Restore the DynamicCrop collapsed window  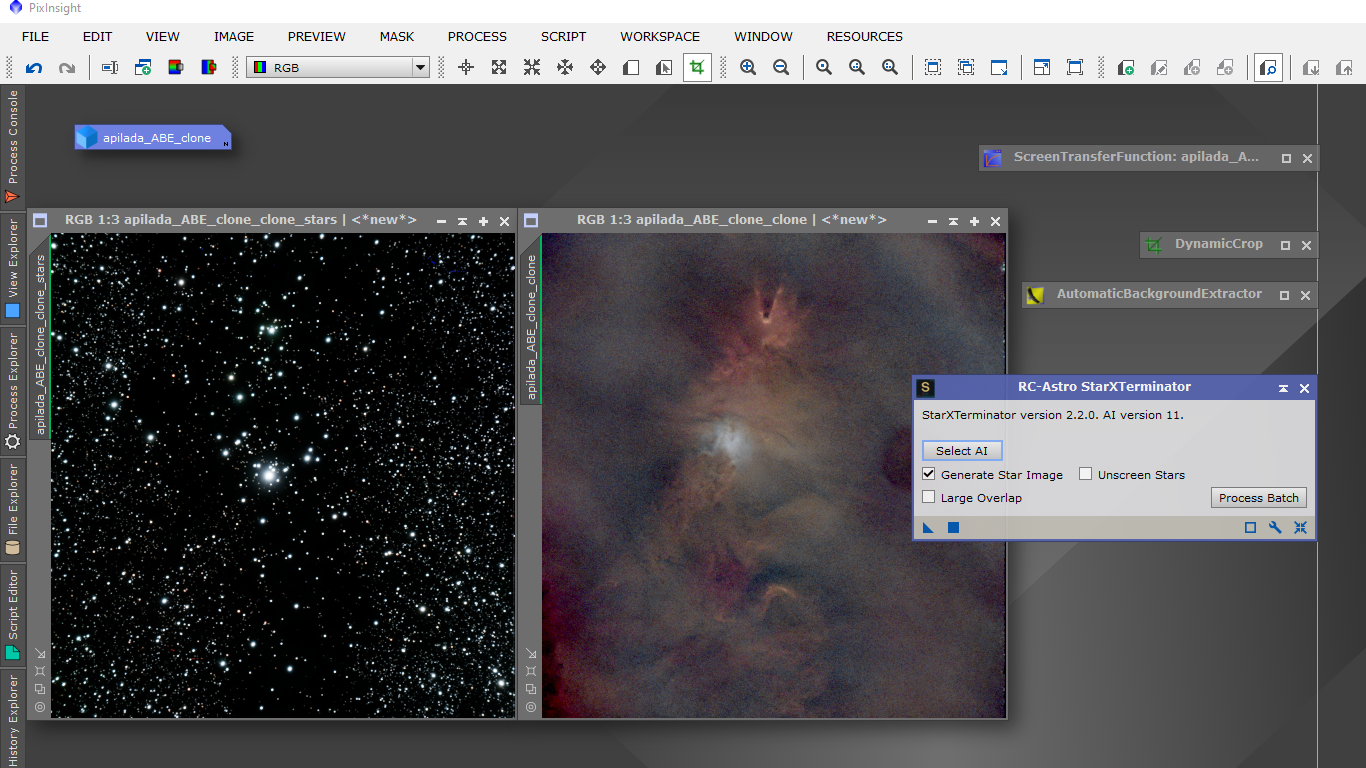[1285, 245]
